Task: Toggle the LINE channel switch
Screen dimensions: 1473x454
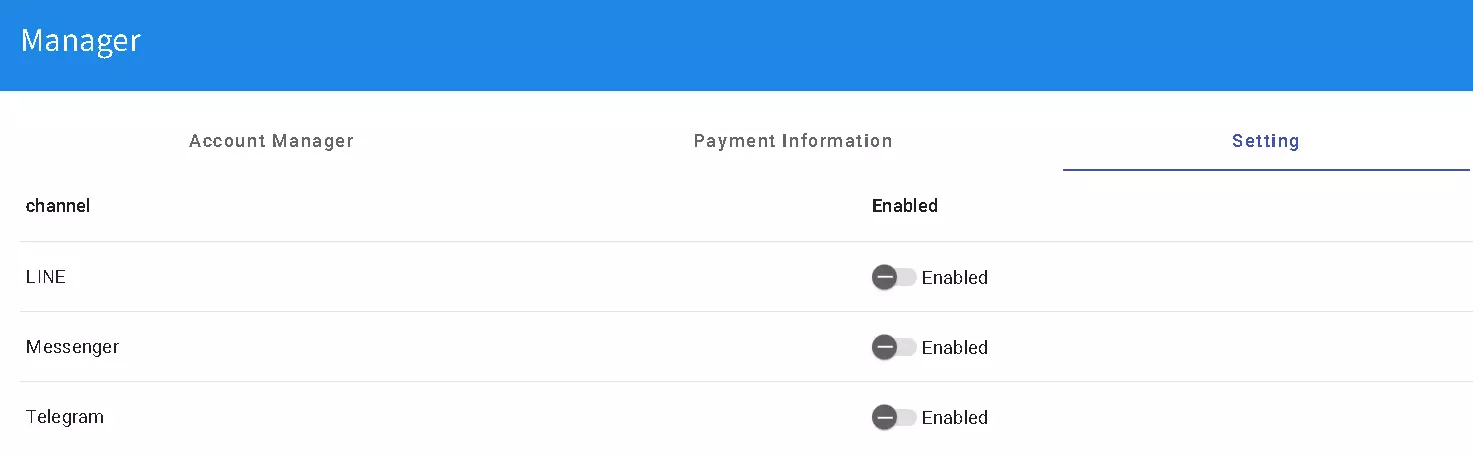Action: pyautogui.click(x=894, y=277)
